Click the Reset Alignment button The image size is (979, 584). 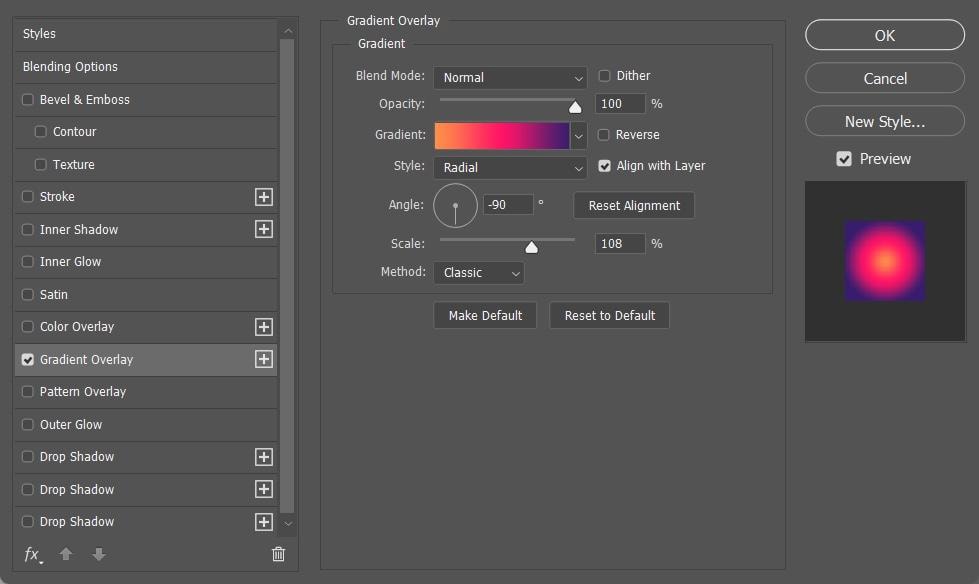(634, 205)
